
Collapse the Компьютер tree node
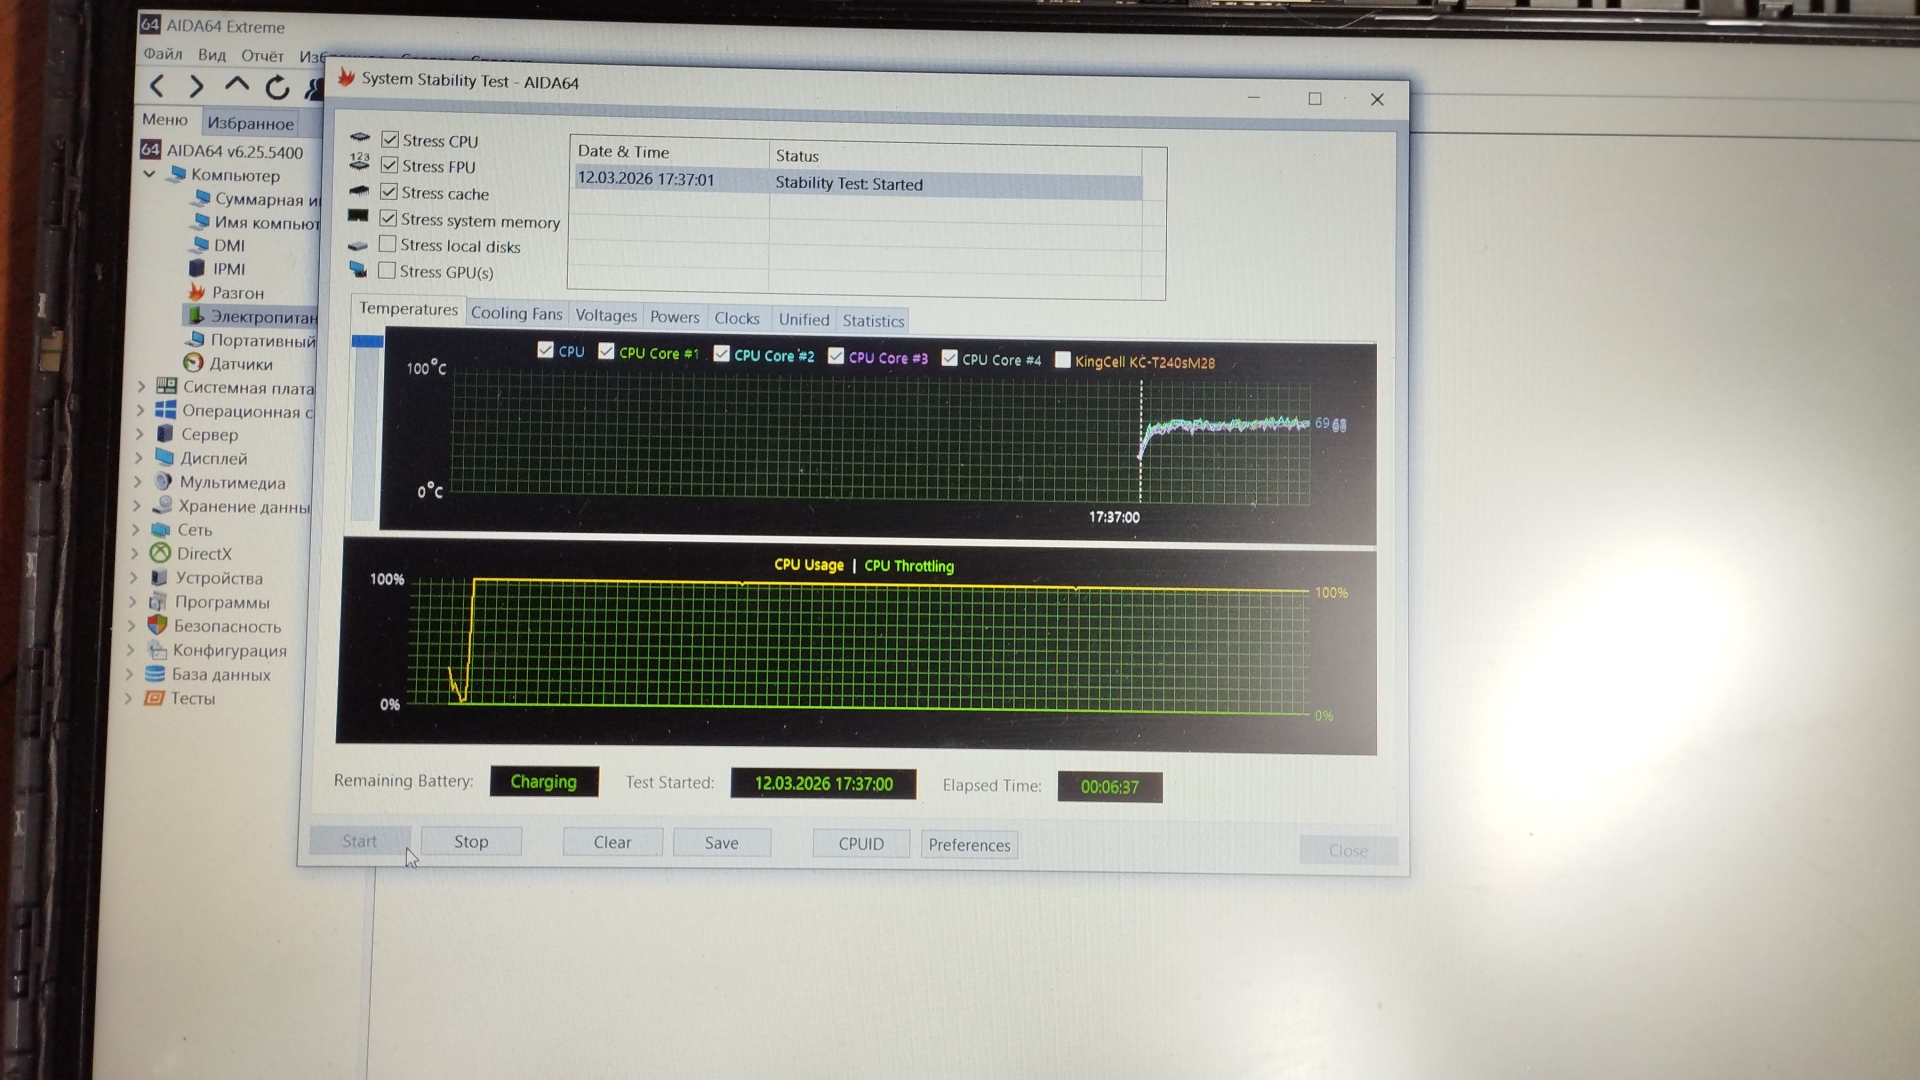pos(149,174)
